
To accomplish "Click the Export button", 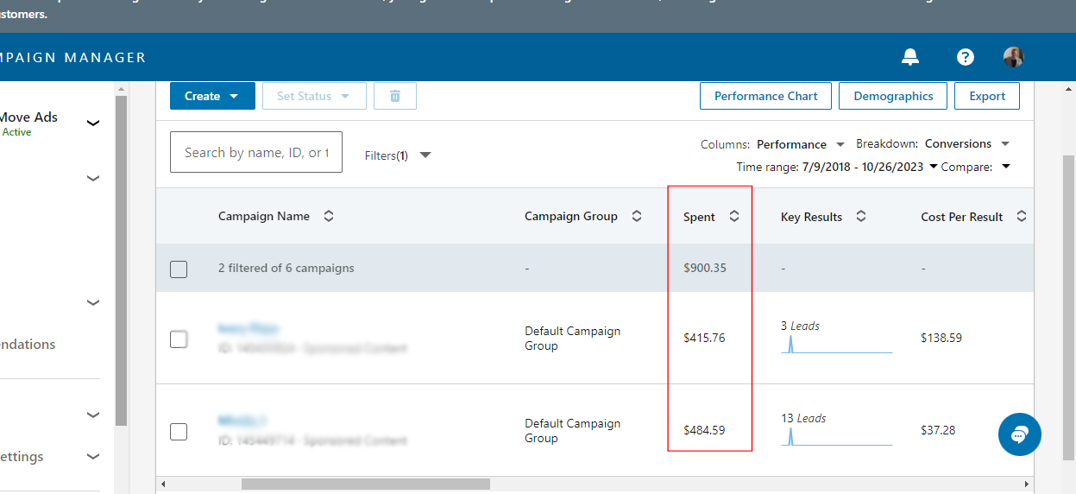I will (x=987, y=96).
